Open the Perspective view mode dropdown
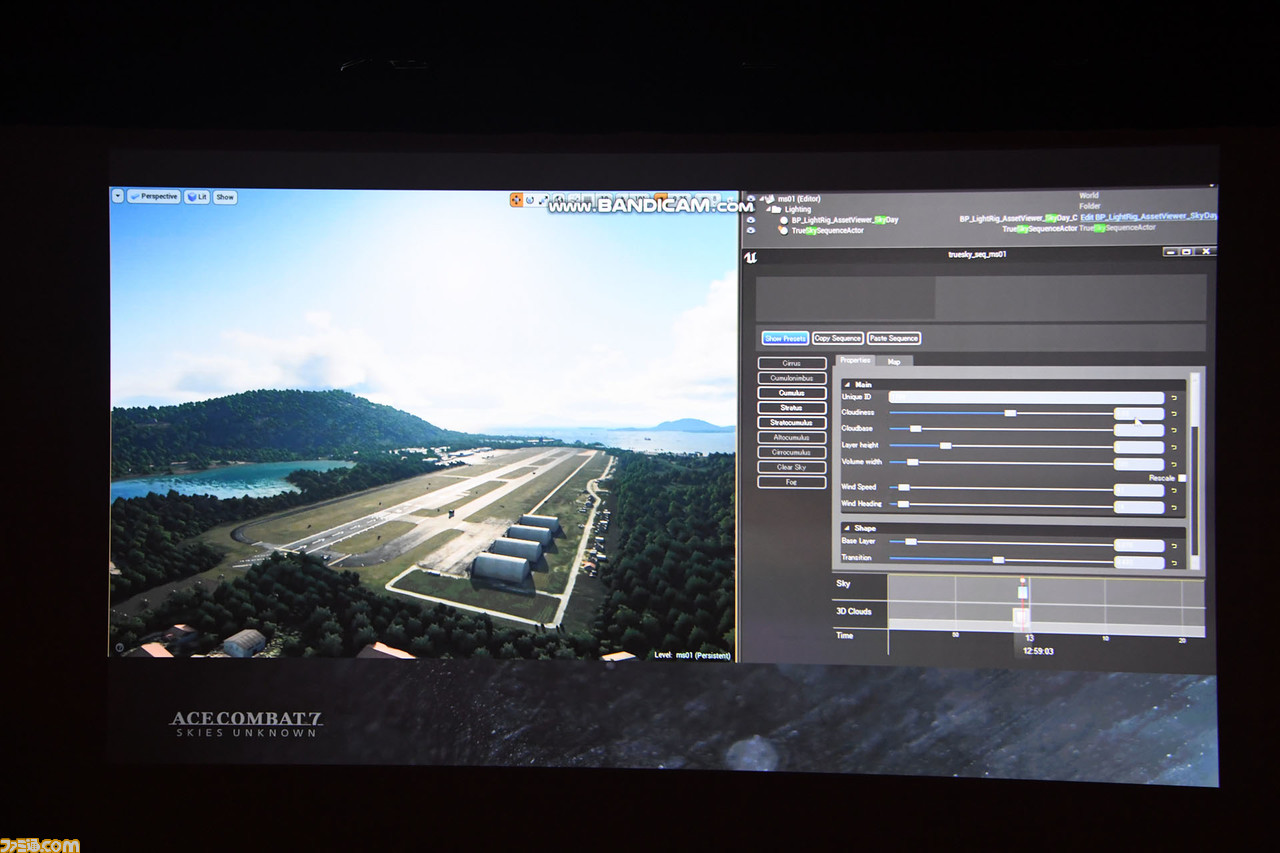 [154, 196]
